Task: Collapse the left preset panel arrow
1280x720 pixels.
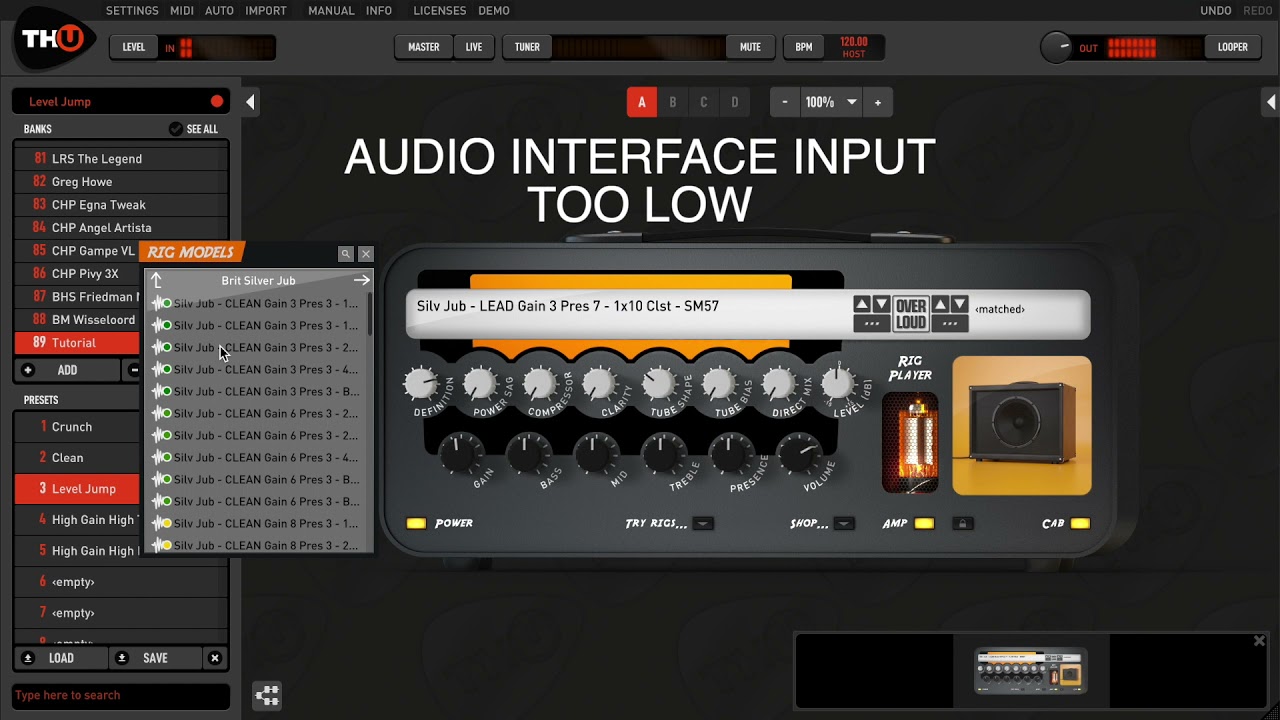Action: (250, 102)
